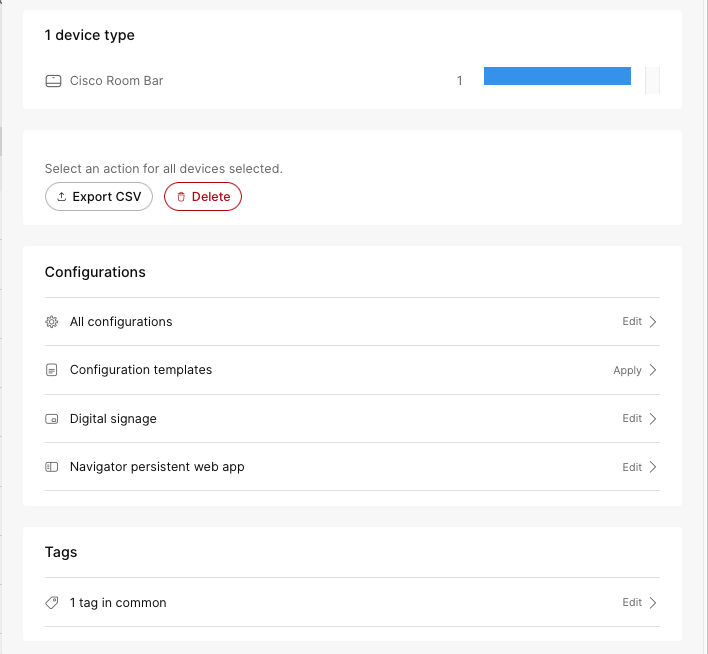Click the Navigator persistent web app icon

[x=53, y=467]
